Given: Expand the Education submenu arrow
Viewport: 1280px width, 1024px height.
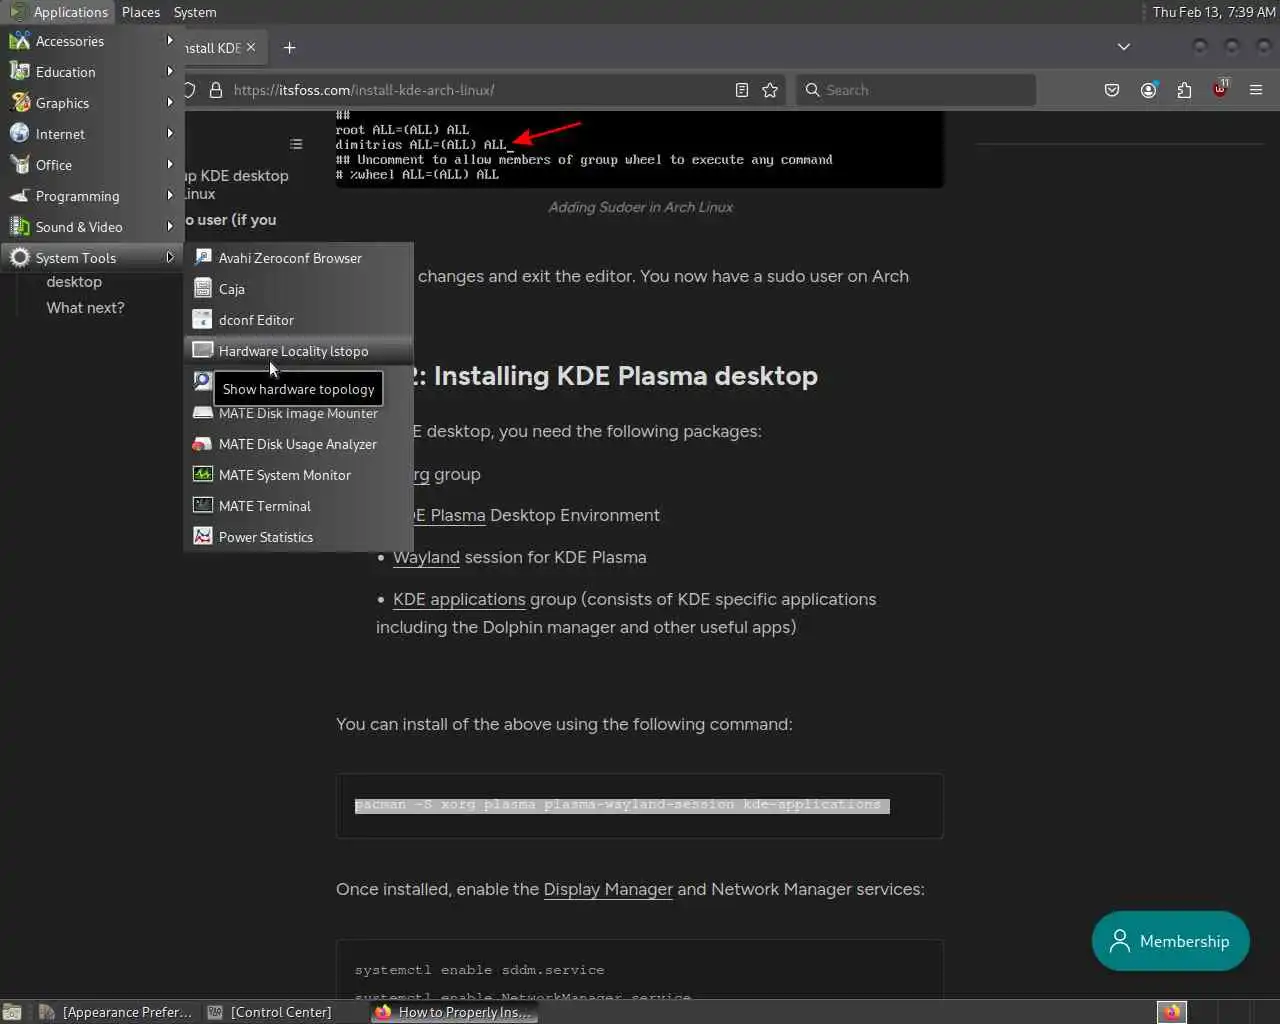Looking at the screenshot, I should (x=170, y=72).
